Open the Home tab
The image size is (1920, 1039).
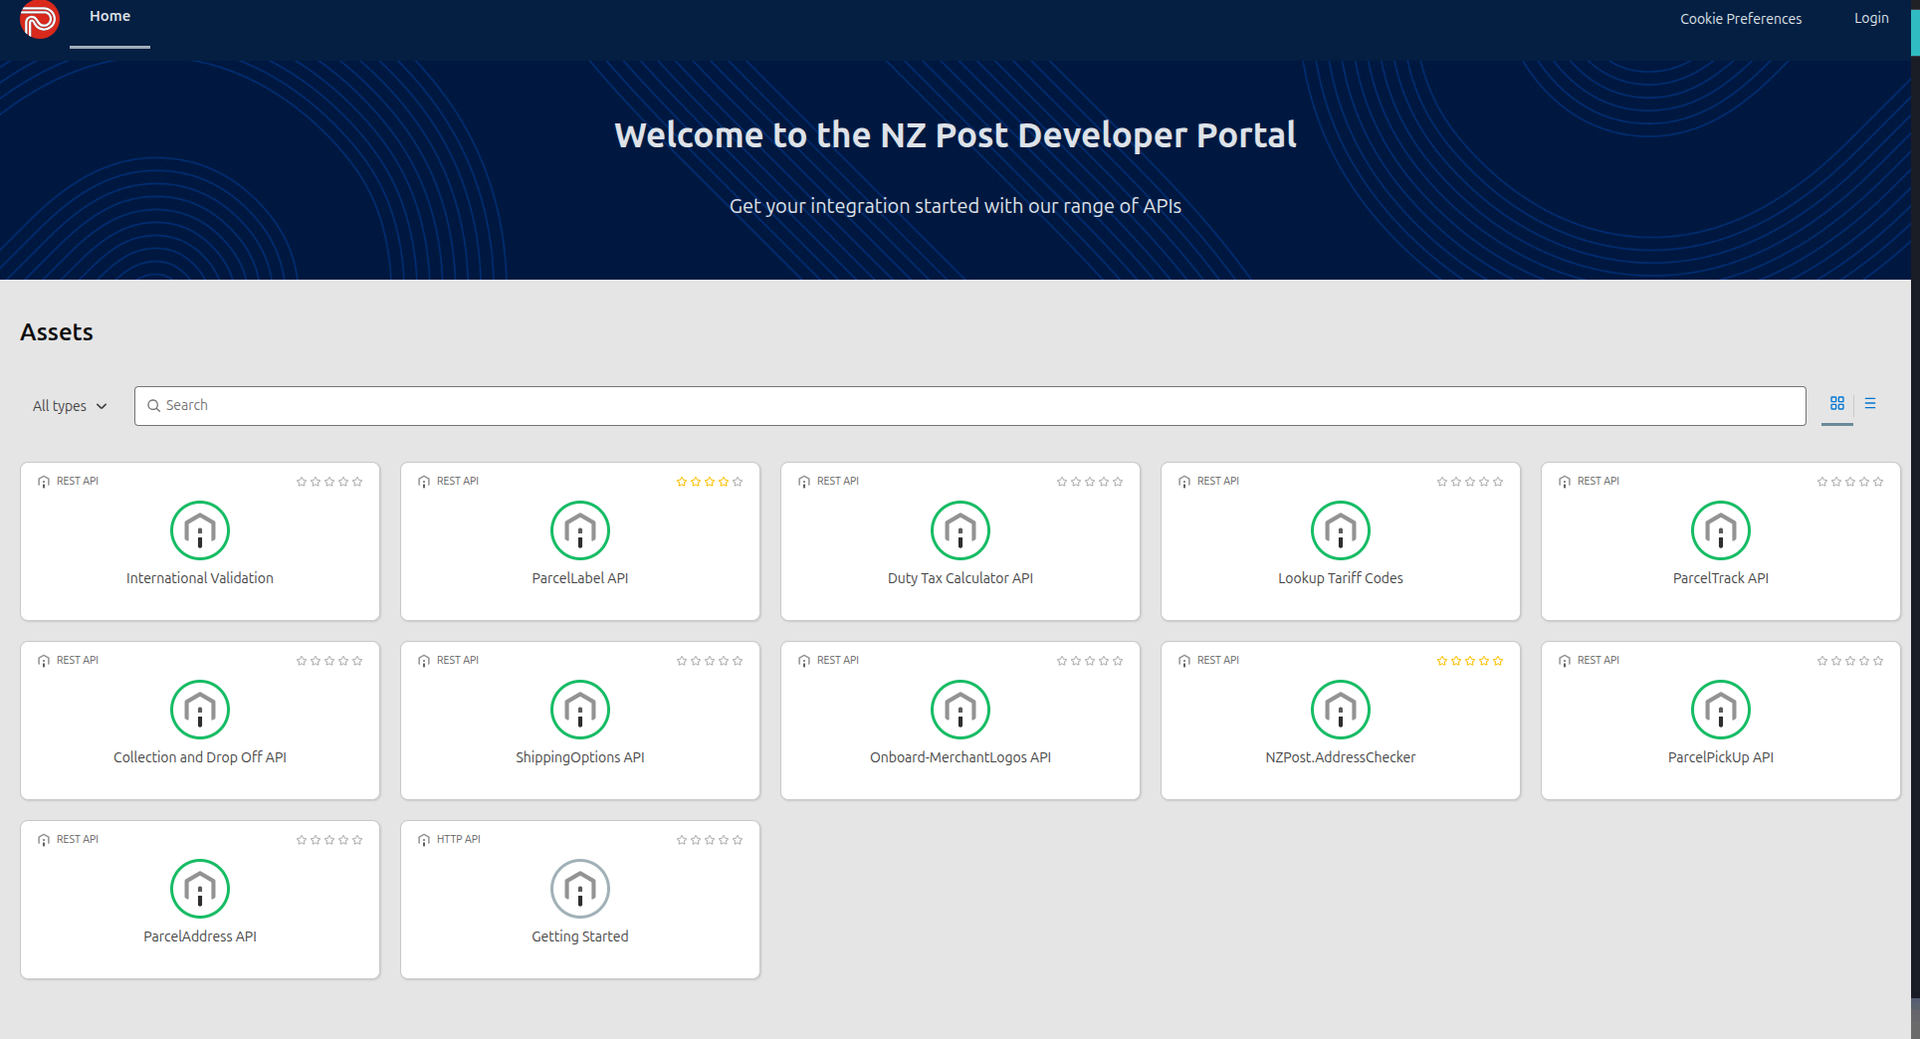110,17
